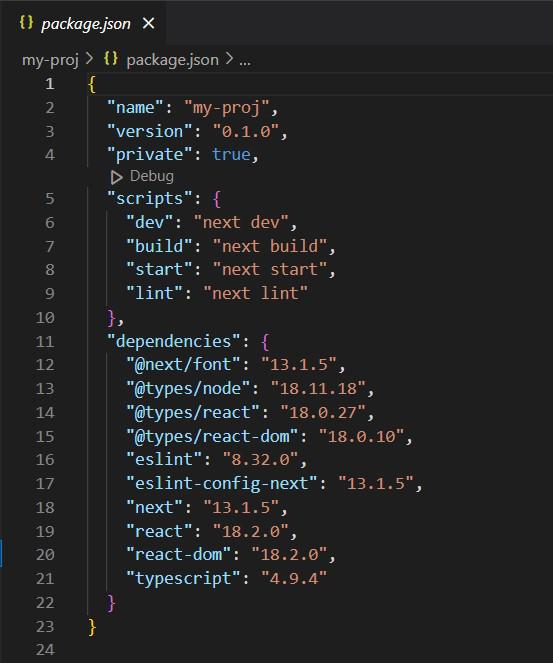The image size is (553, 663).
Task: Expand the breadcrumb ellipsis symbol list
Action: point(245,61)
